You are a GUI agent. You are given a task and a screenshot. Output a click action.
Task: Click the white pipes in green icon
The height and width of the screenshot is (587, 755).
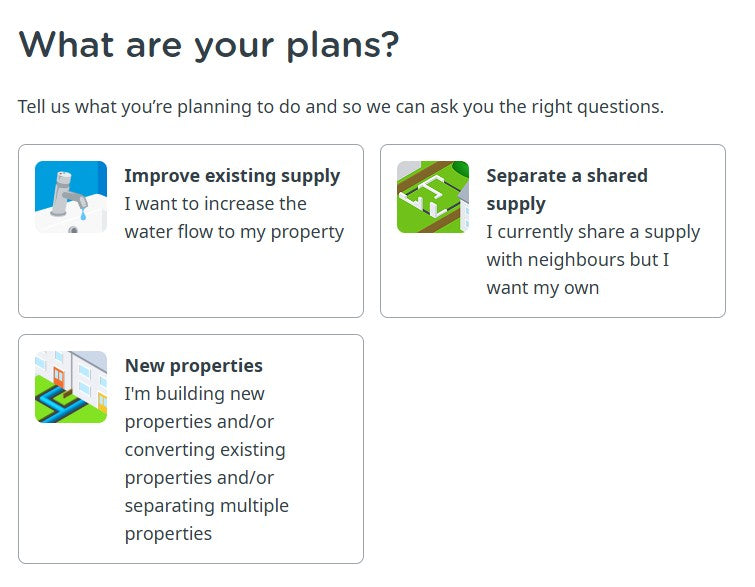click(426, 196)
